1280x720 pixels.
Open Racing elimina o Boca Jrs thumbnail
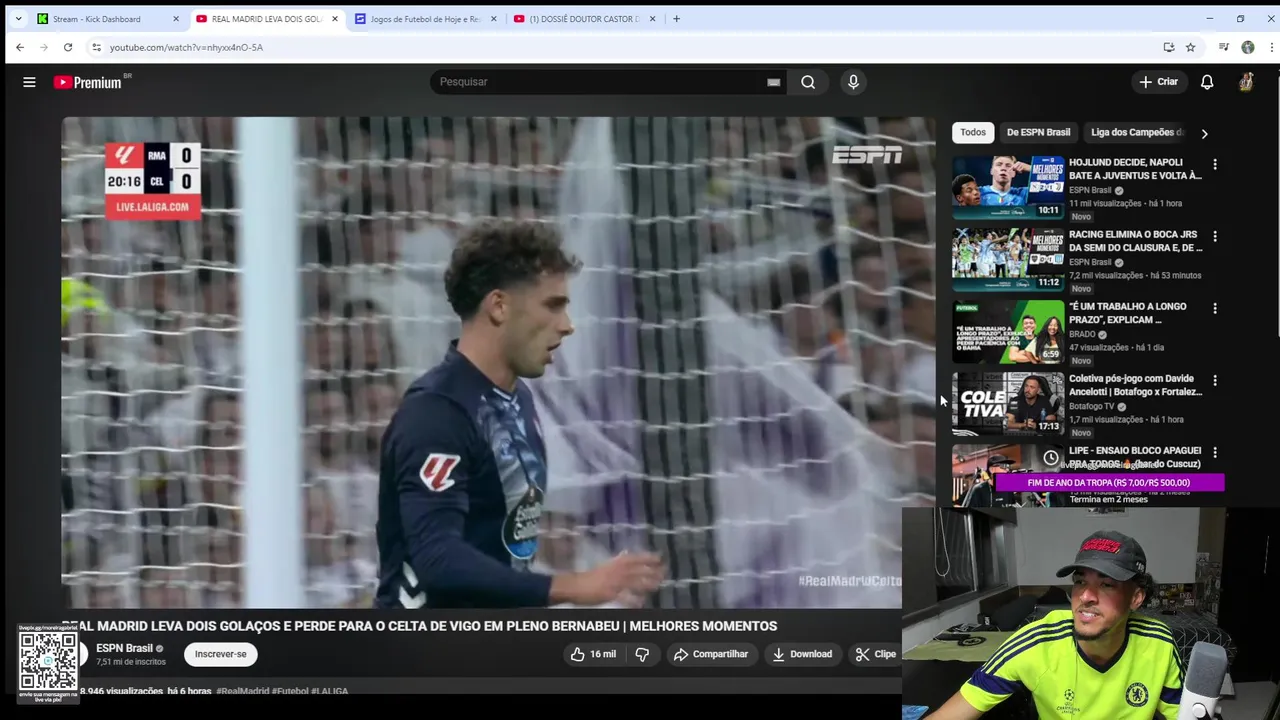(x=1008, y=259)
